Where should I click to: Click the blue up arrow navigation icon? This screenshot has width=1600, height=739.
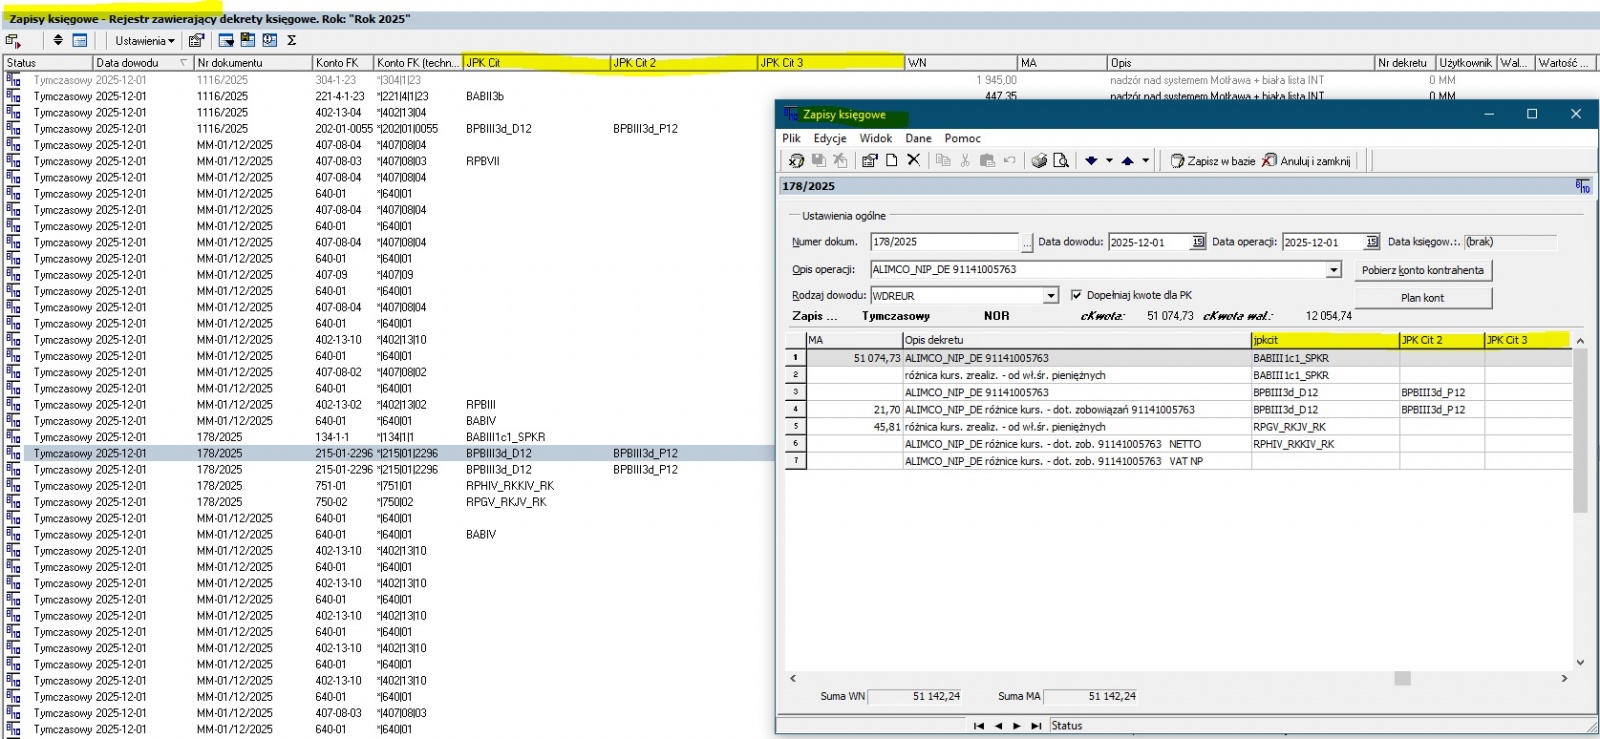pyautogui.click(x=1127, y=160)
